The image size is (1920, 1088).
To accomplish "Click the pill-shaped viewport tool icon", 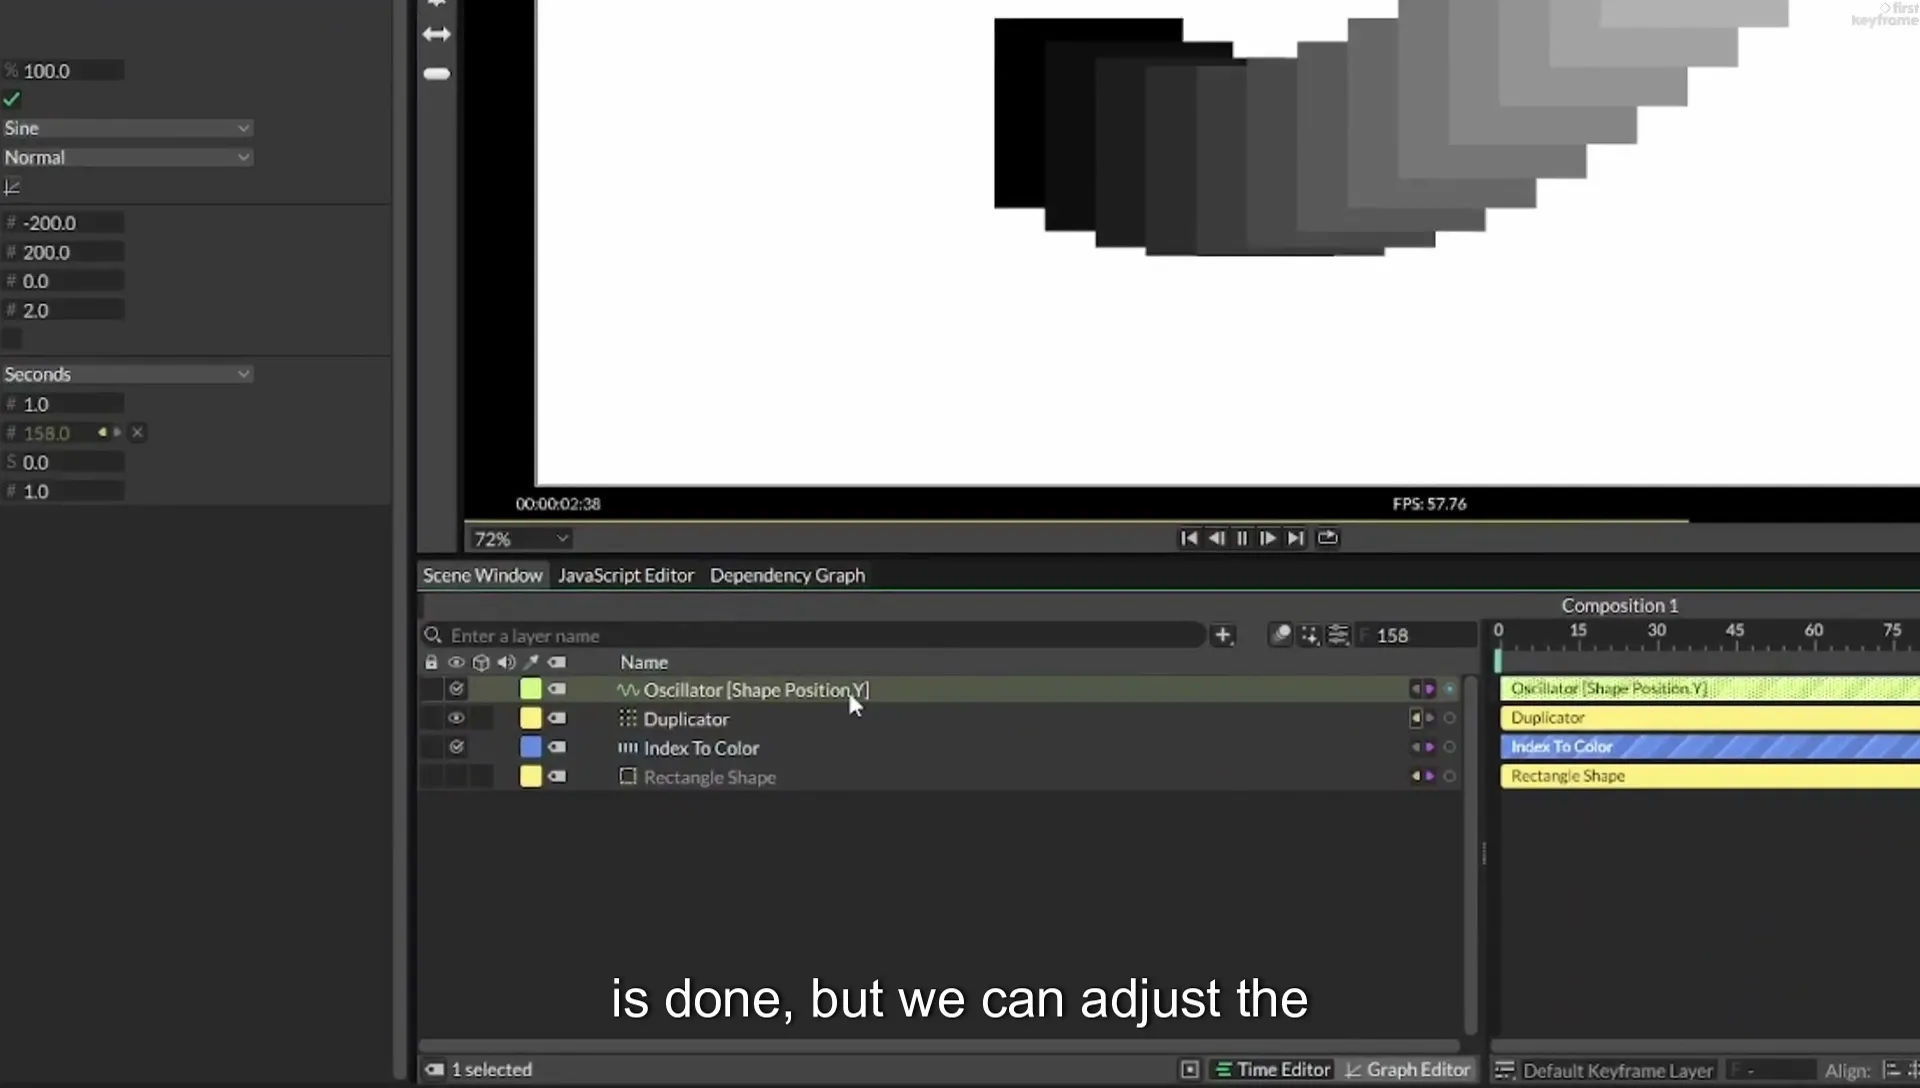I will [x=436, y=74].
